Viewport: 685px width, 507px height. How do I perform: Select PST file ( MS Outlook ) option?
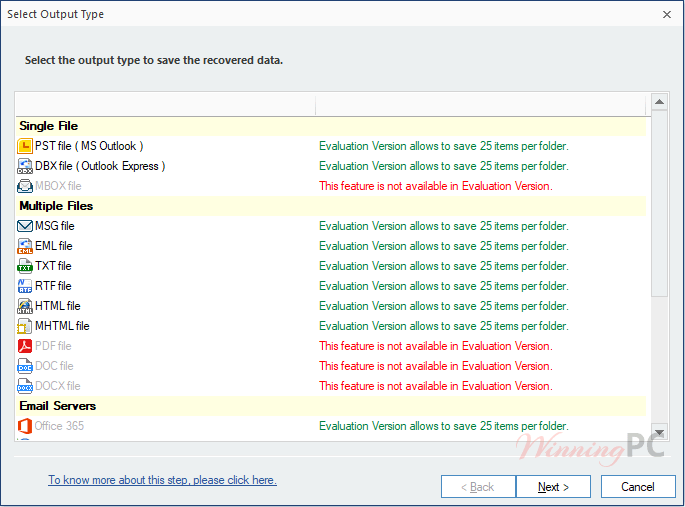(x=89, y=146)
